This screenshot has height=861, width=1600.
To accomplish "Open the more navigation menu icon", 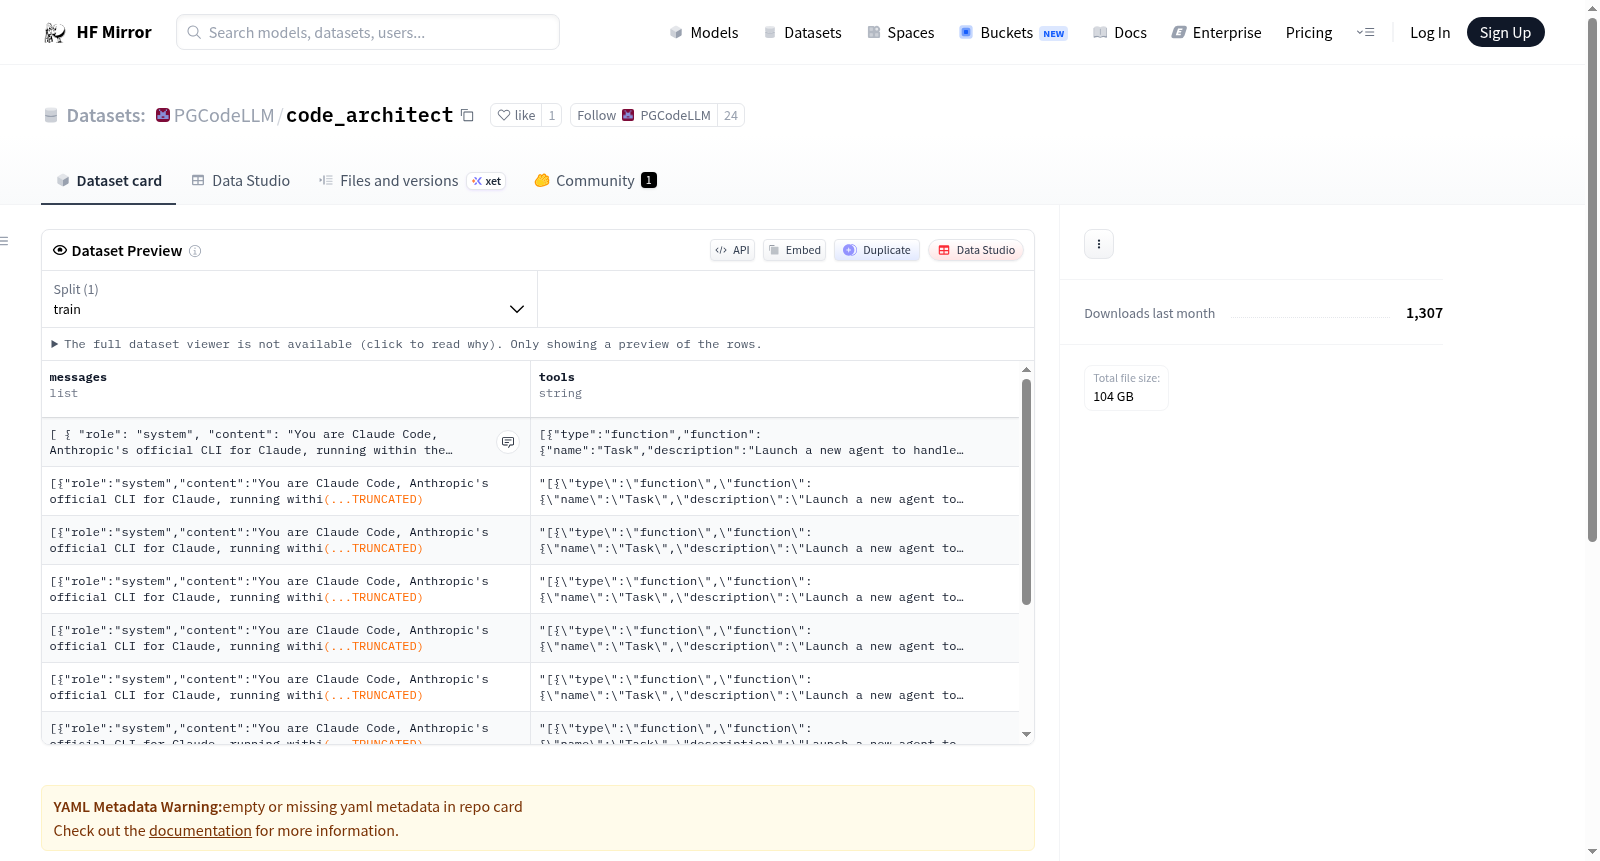I will 1365,32.
